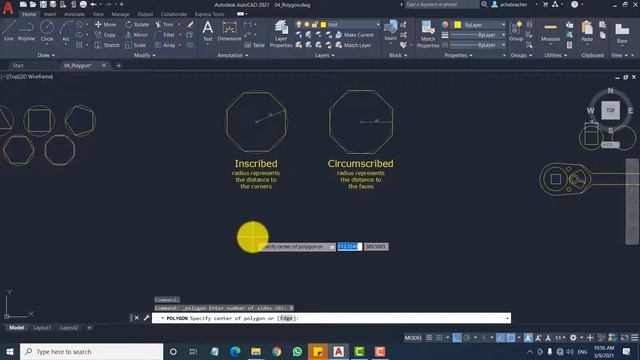Click Make Current layer button
This screenshot has height=360, width=640.
[355, 35]
